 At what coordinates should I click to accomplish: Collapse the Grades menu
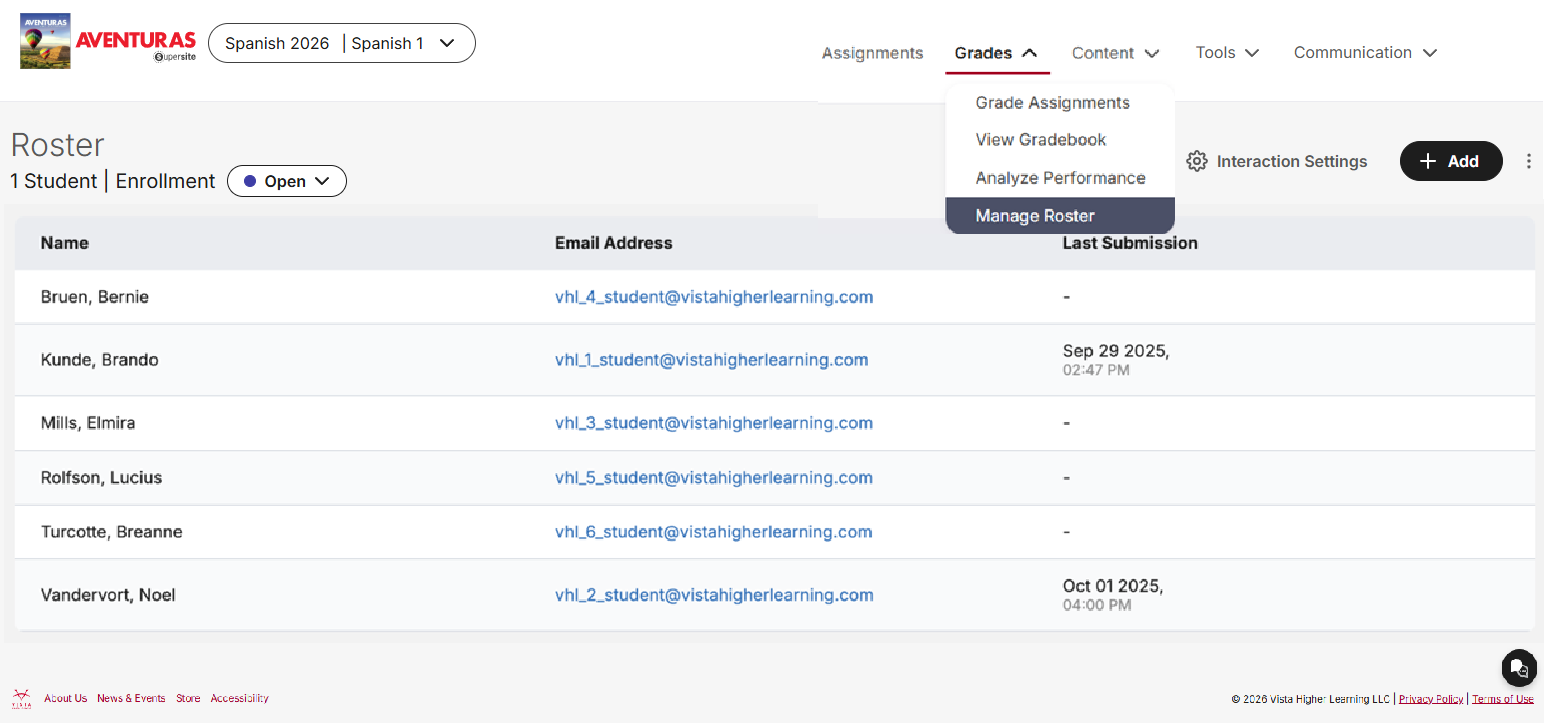(x=996, y=53)
